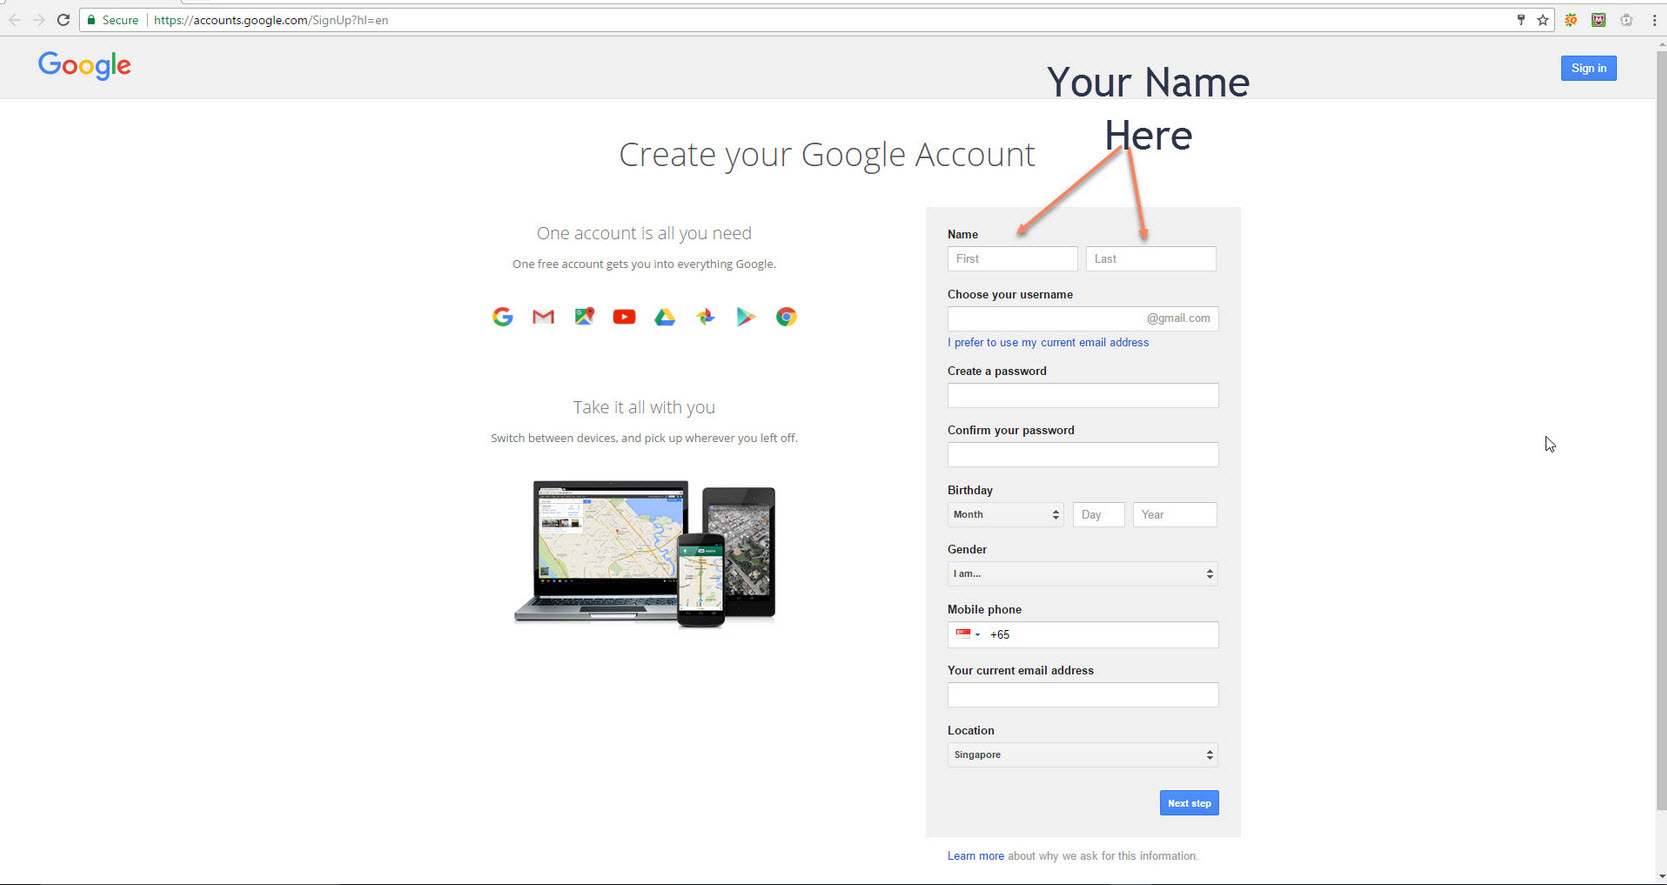Click the Gmail envelope icon
Image resolution: width=1667 pixels, height=885 pixels.
pyautogui.click(x=543, y=317)
